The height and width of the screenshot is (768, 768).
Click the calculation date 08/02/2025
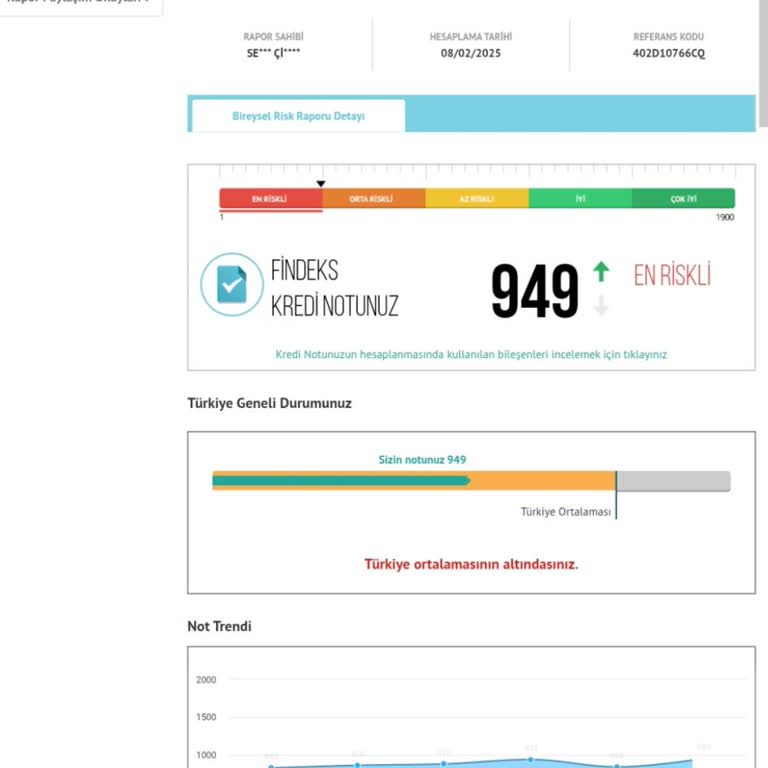[471, 53]
